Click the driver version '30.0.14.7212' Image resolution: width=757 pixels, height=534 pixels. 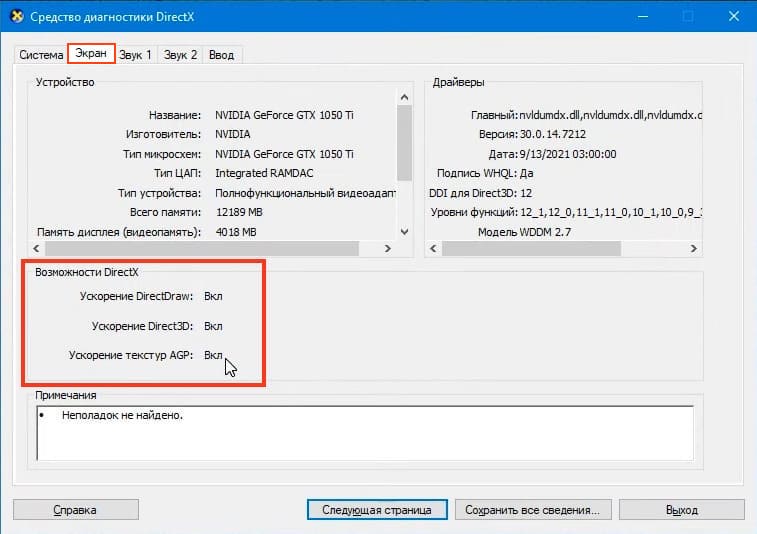pos(553,134)
